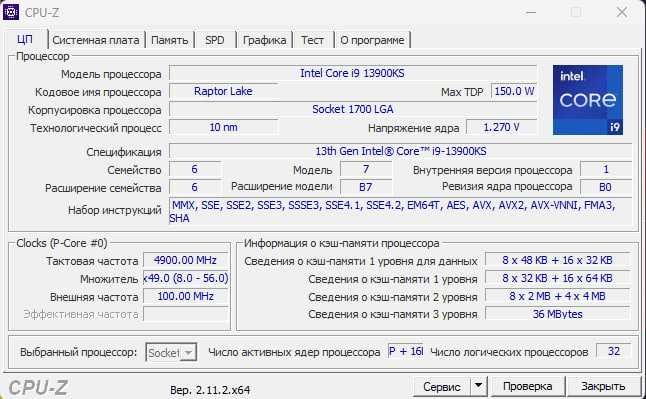Open the Тест tab
Screen dimensions: 646x399
pyautogui.click(x=312, y=40)
